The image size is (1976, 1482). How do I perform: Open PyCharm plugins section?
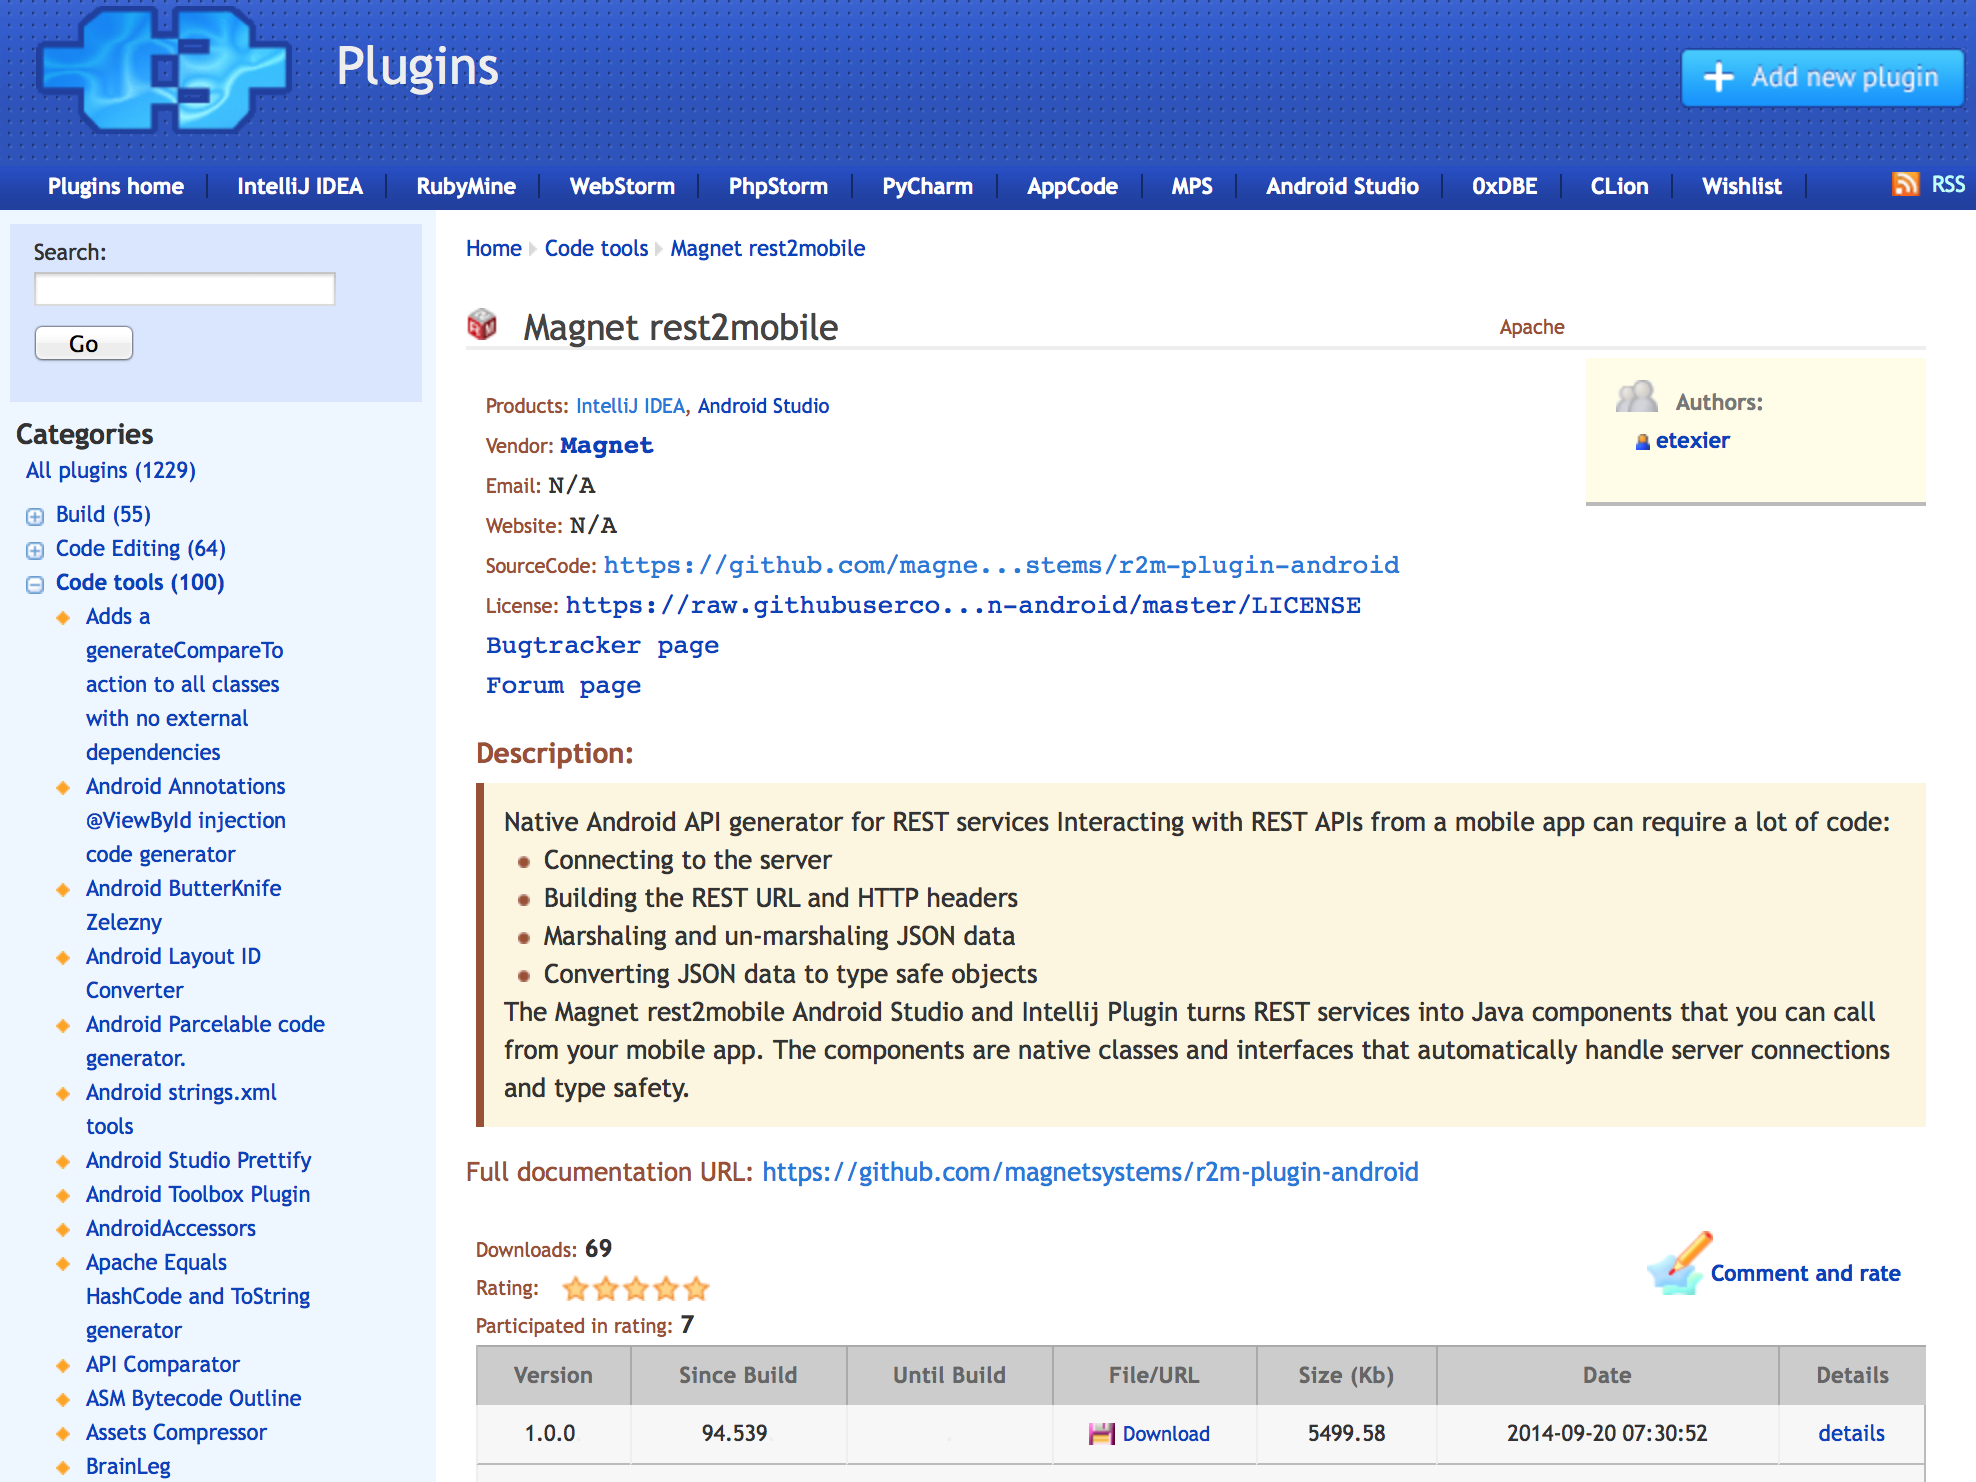[x=927, y=186]
